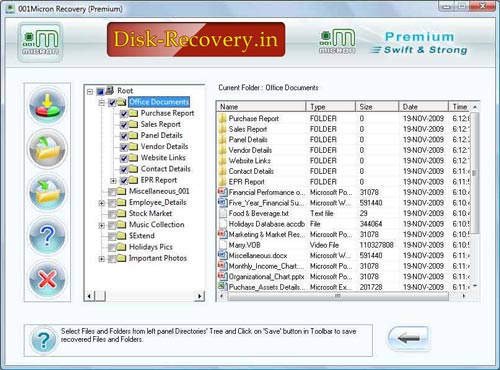This screenshot has width=500, height=370.
Task: Click the Holidays Database.accdb file icon
Action: (x=222, y=224)
